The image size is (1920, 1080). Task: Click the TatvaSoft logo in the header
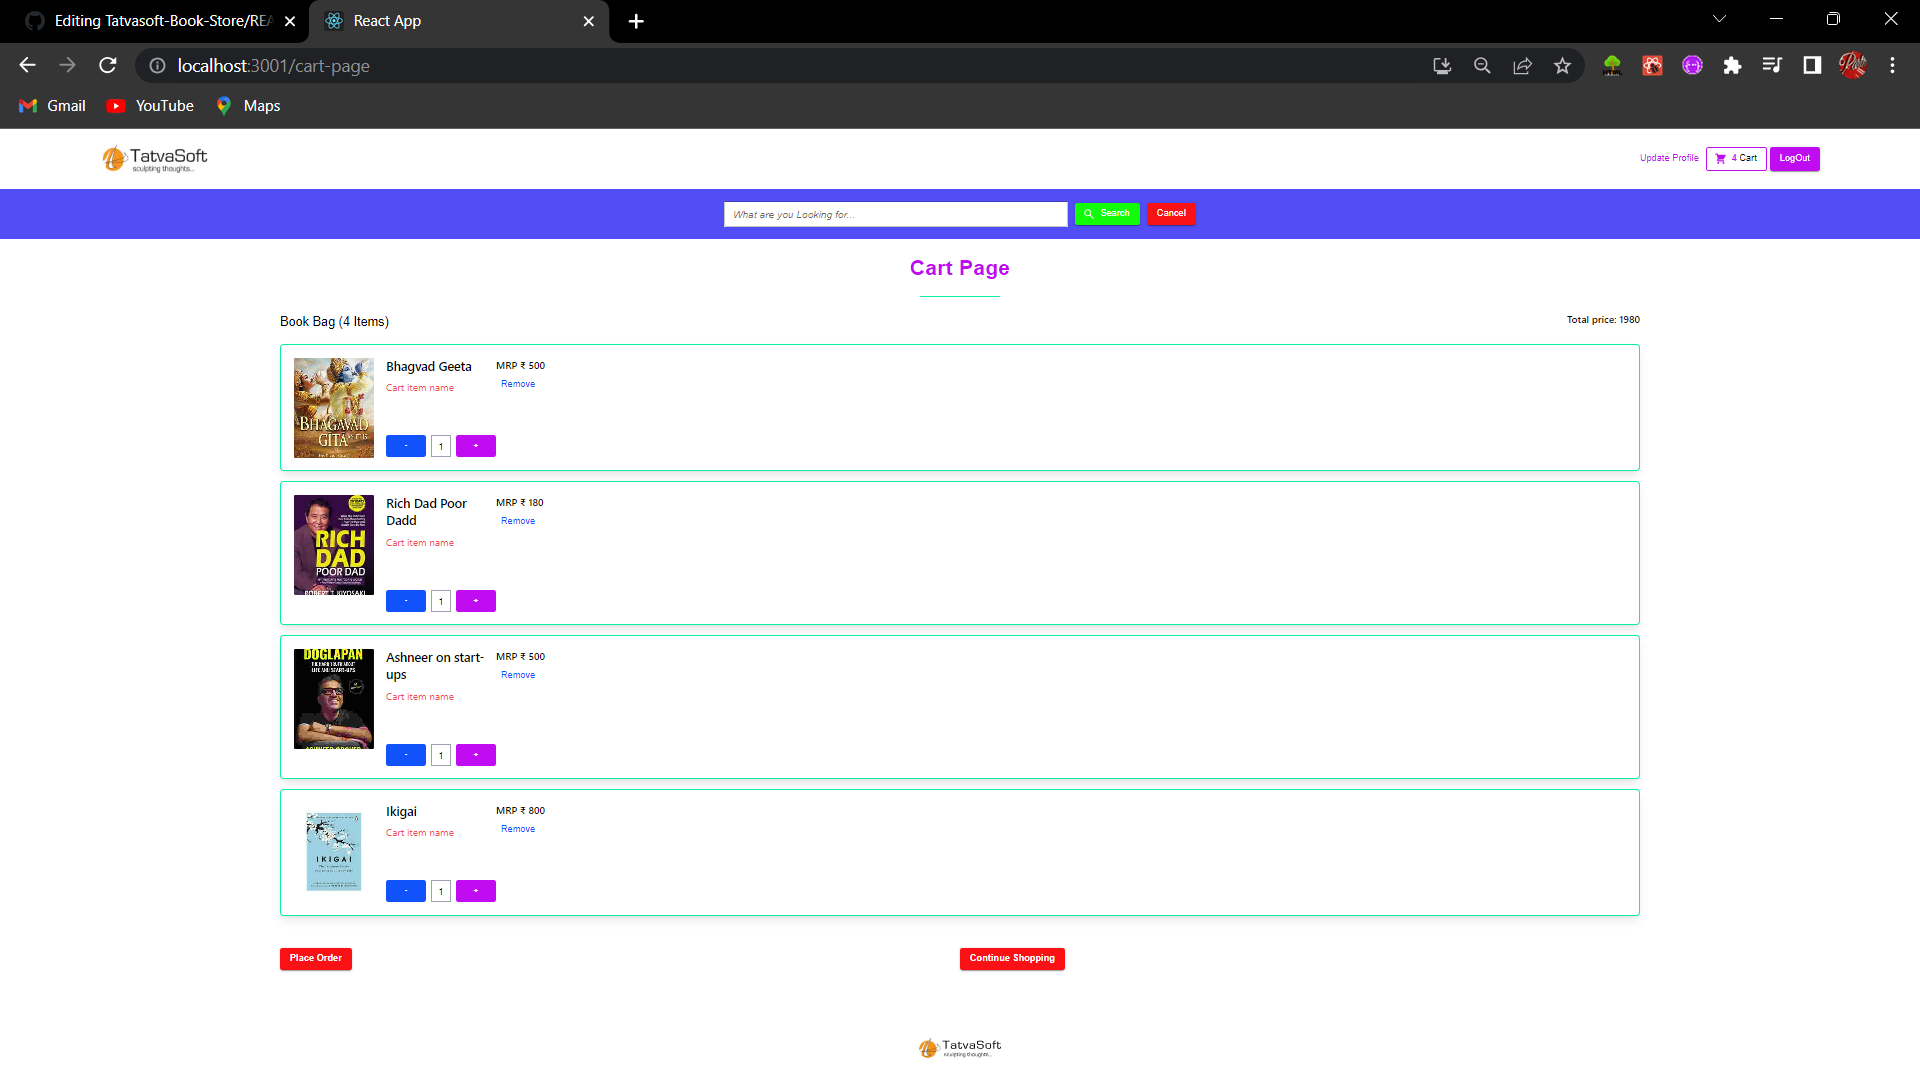[x=152, y=158]
